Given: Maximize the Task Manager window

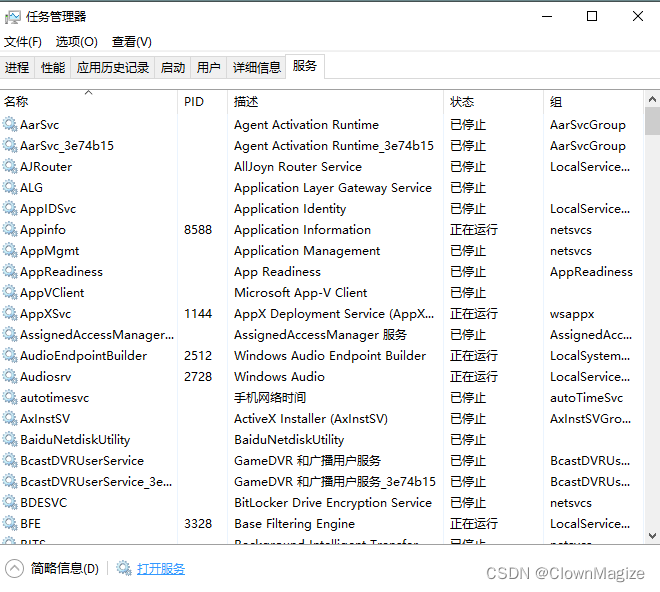Looking at the screenshot, I should [x=592, y=16].
